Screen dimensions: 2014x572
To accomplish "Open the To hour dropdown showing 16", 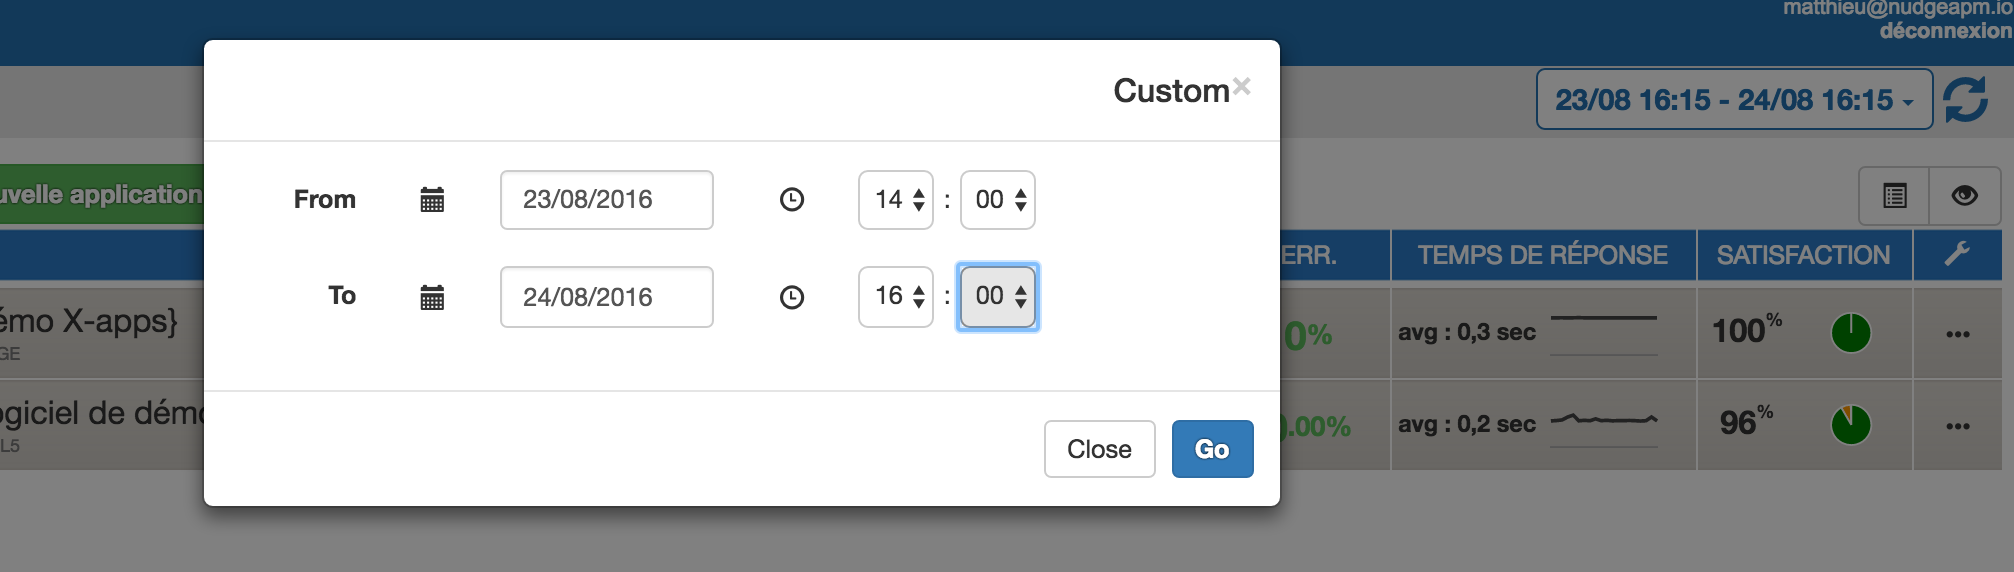I will tap(896, 296).
